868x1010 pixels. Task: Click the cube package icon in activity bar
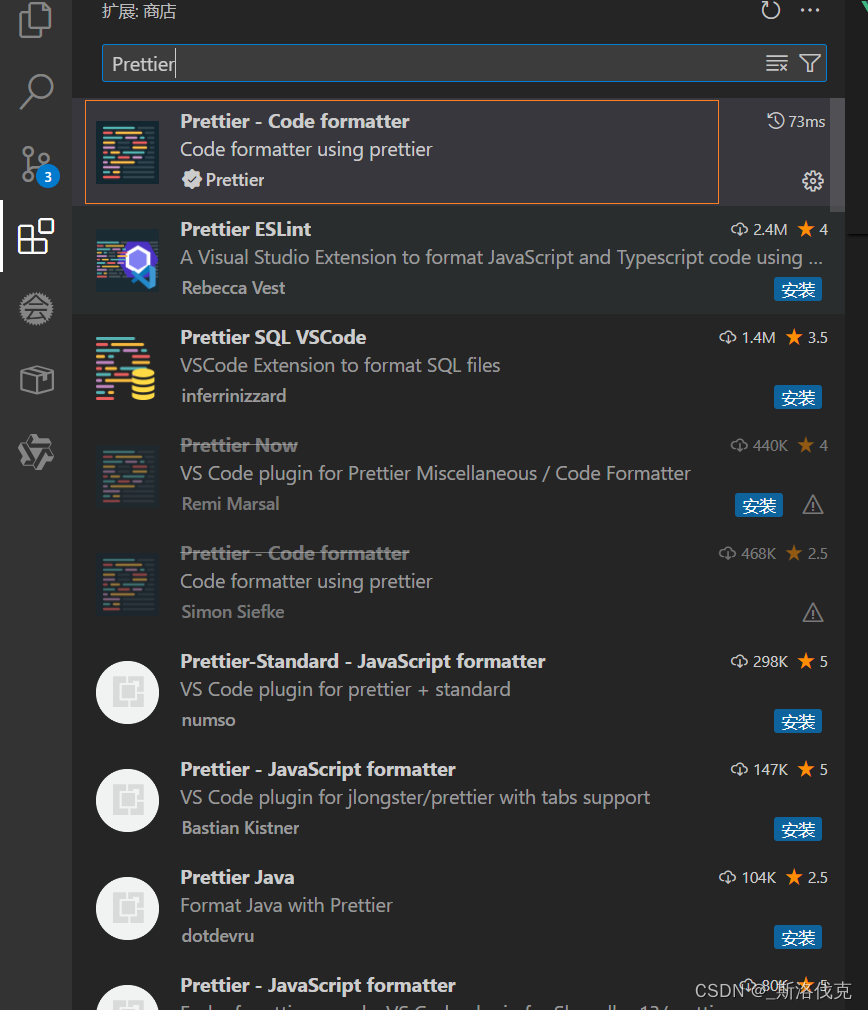click(37, 379)
